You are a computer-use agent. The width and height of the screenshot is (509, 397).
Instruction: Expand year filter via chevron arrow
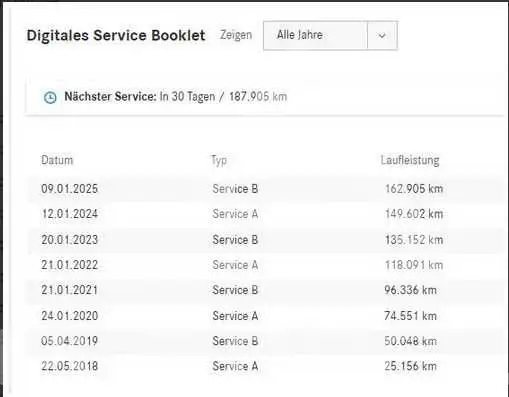click(x=382, y=35)
